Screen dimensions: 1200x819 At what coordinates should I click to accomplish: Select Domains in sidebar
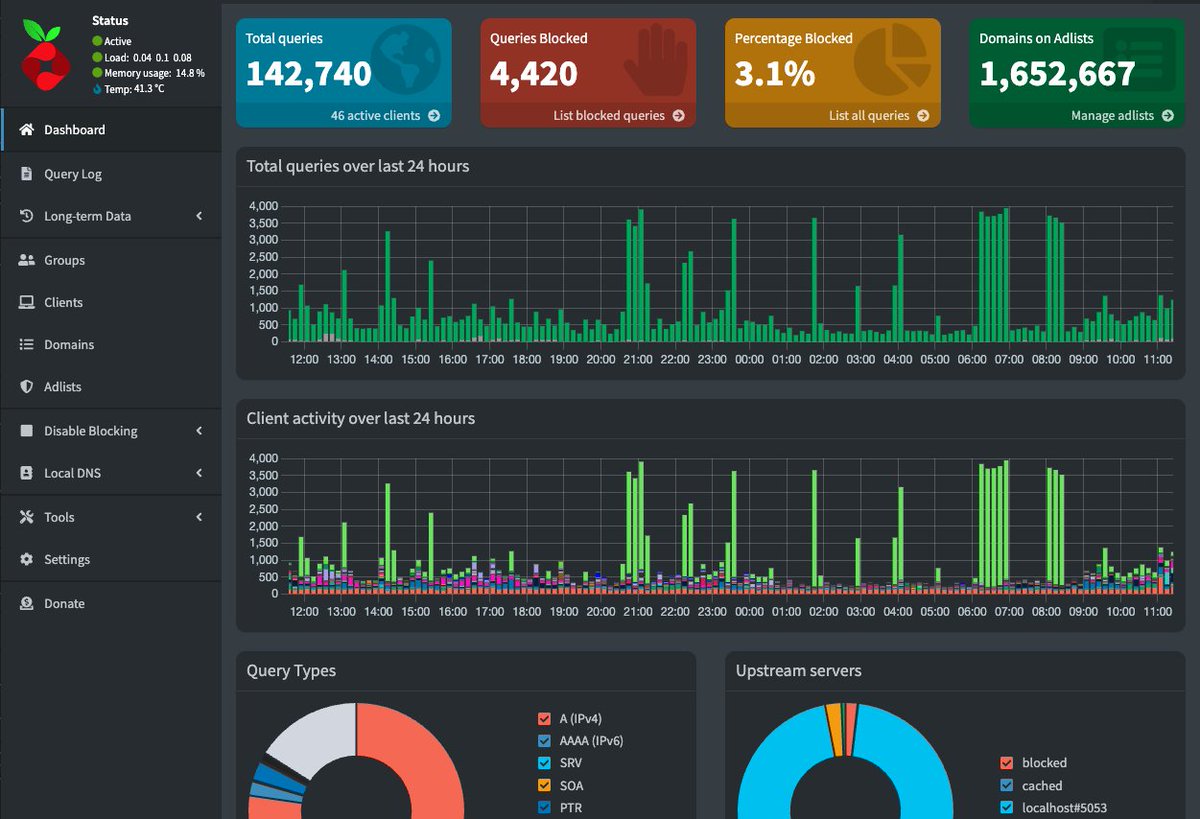click(111, 344)
